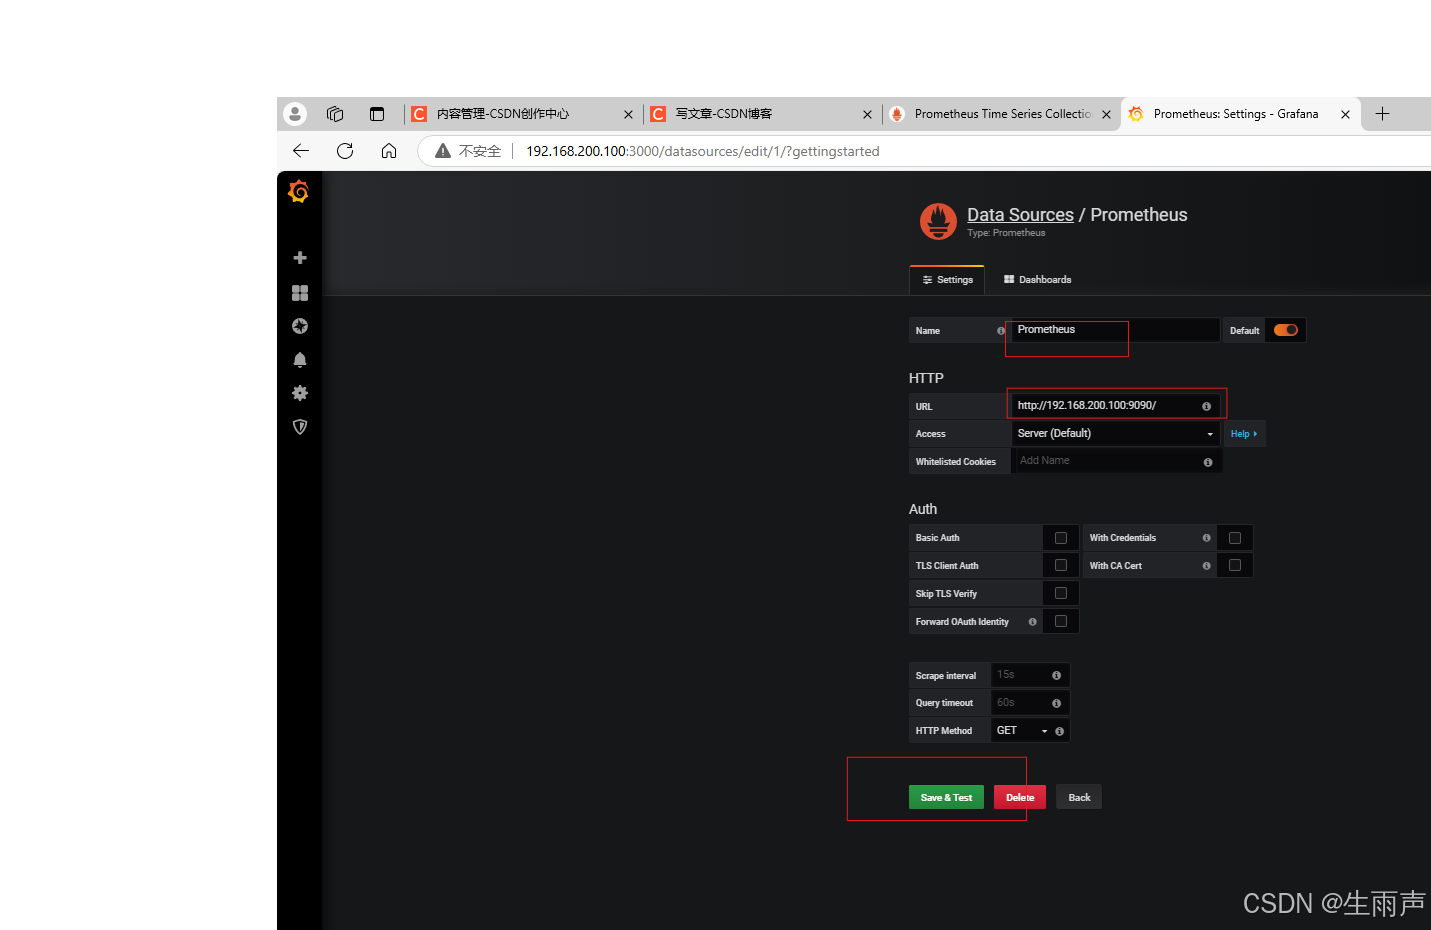Open the Dashboards grid icon in sidebar
The width and height of the screenshot is (1431, 930).
point(300,293)
